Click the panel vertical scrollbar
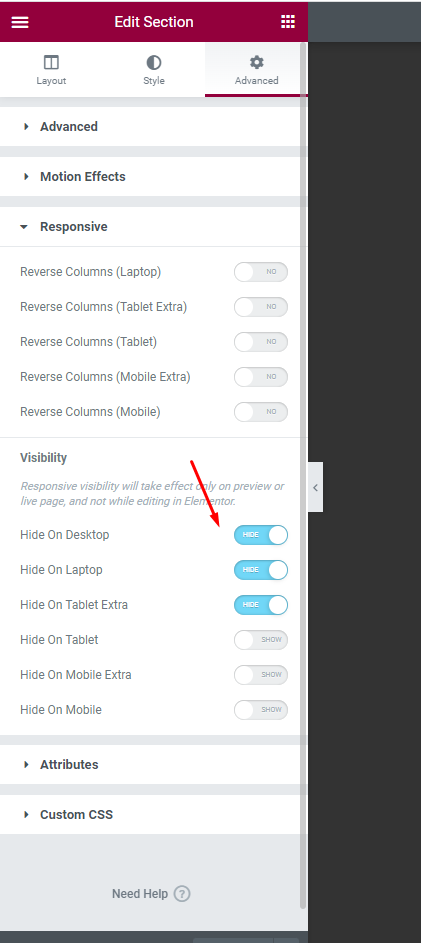This screenshot has height=943, width=421. 303,475
